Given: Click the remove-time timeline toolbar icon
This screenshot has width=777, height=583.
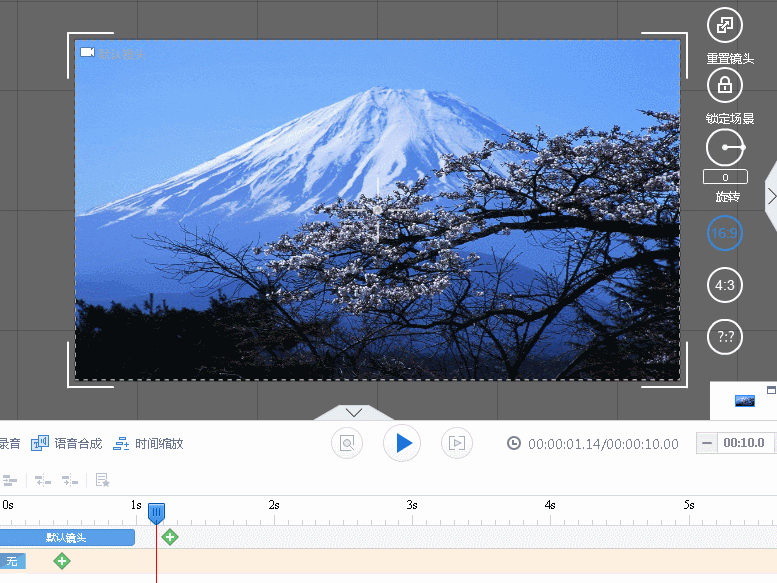Looking at the screenshot, I should click(43, 480).
